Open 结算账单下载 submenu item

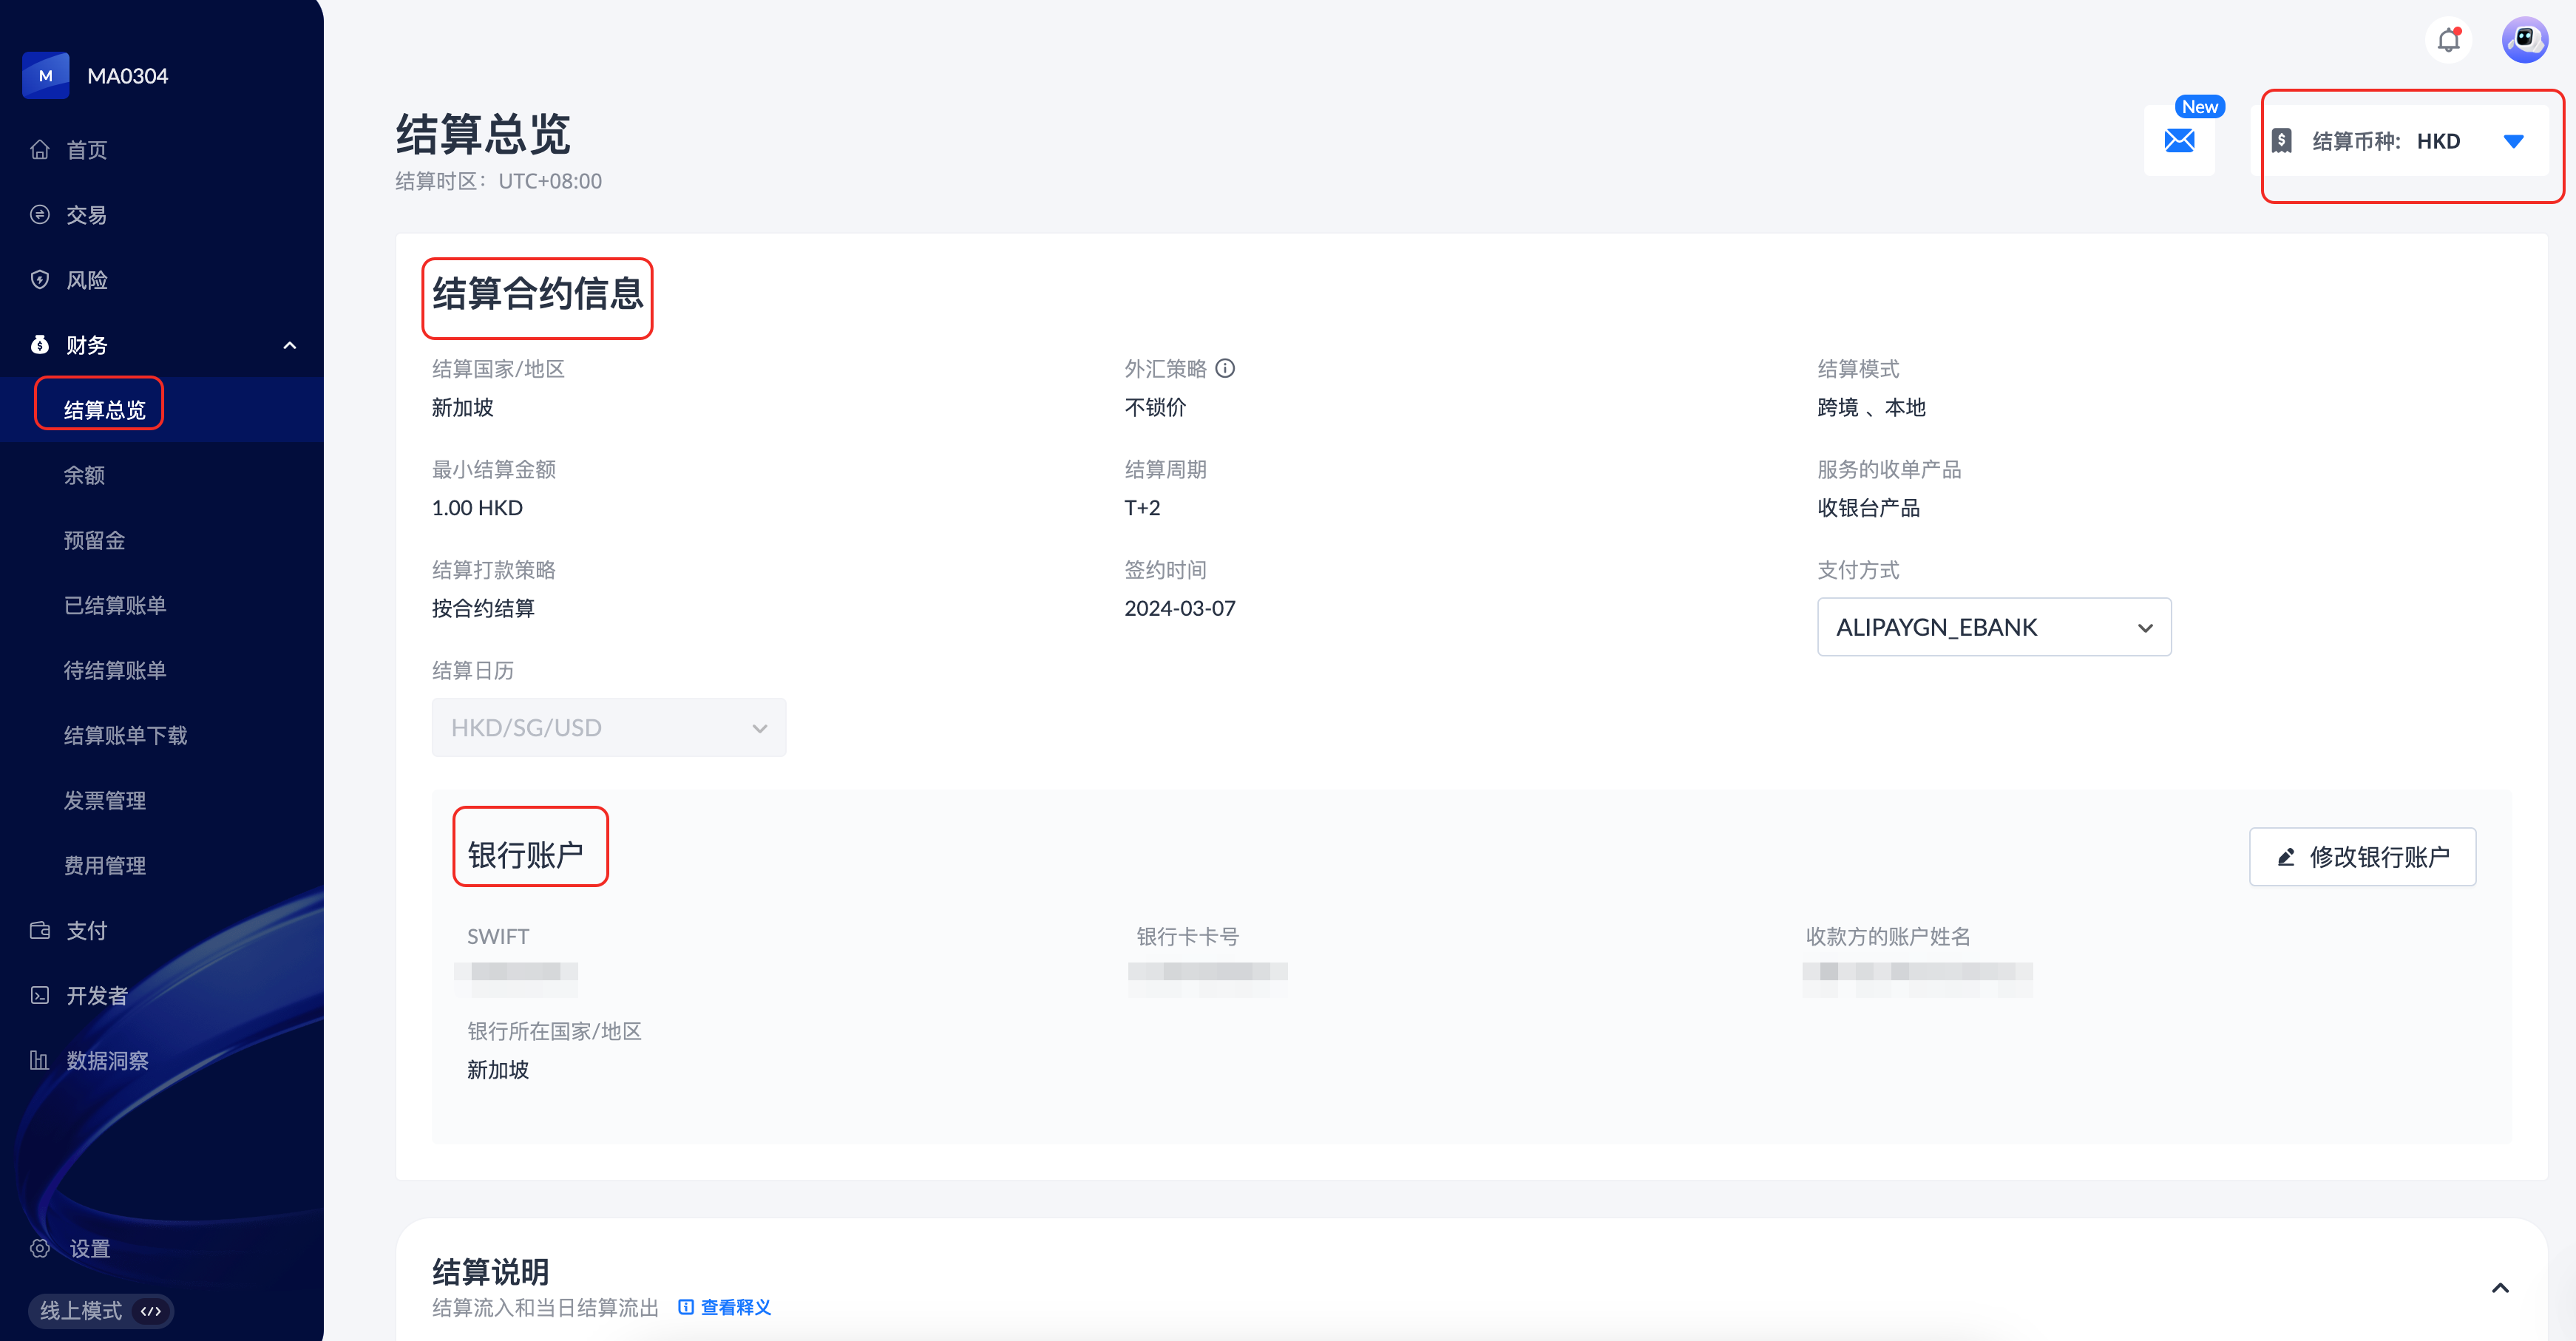pos(125,735)
